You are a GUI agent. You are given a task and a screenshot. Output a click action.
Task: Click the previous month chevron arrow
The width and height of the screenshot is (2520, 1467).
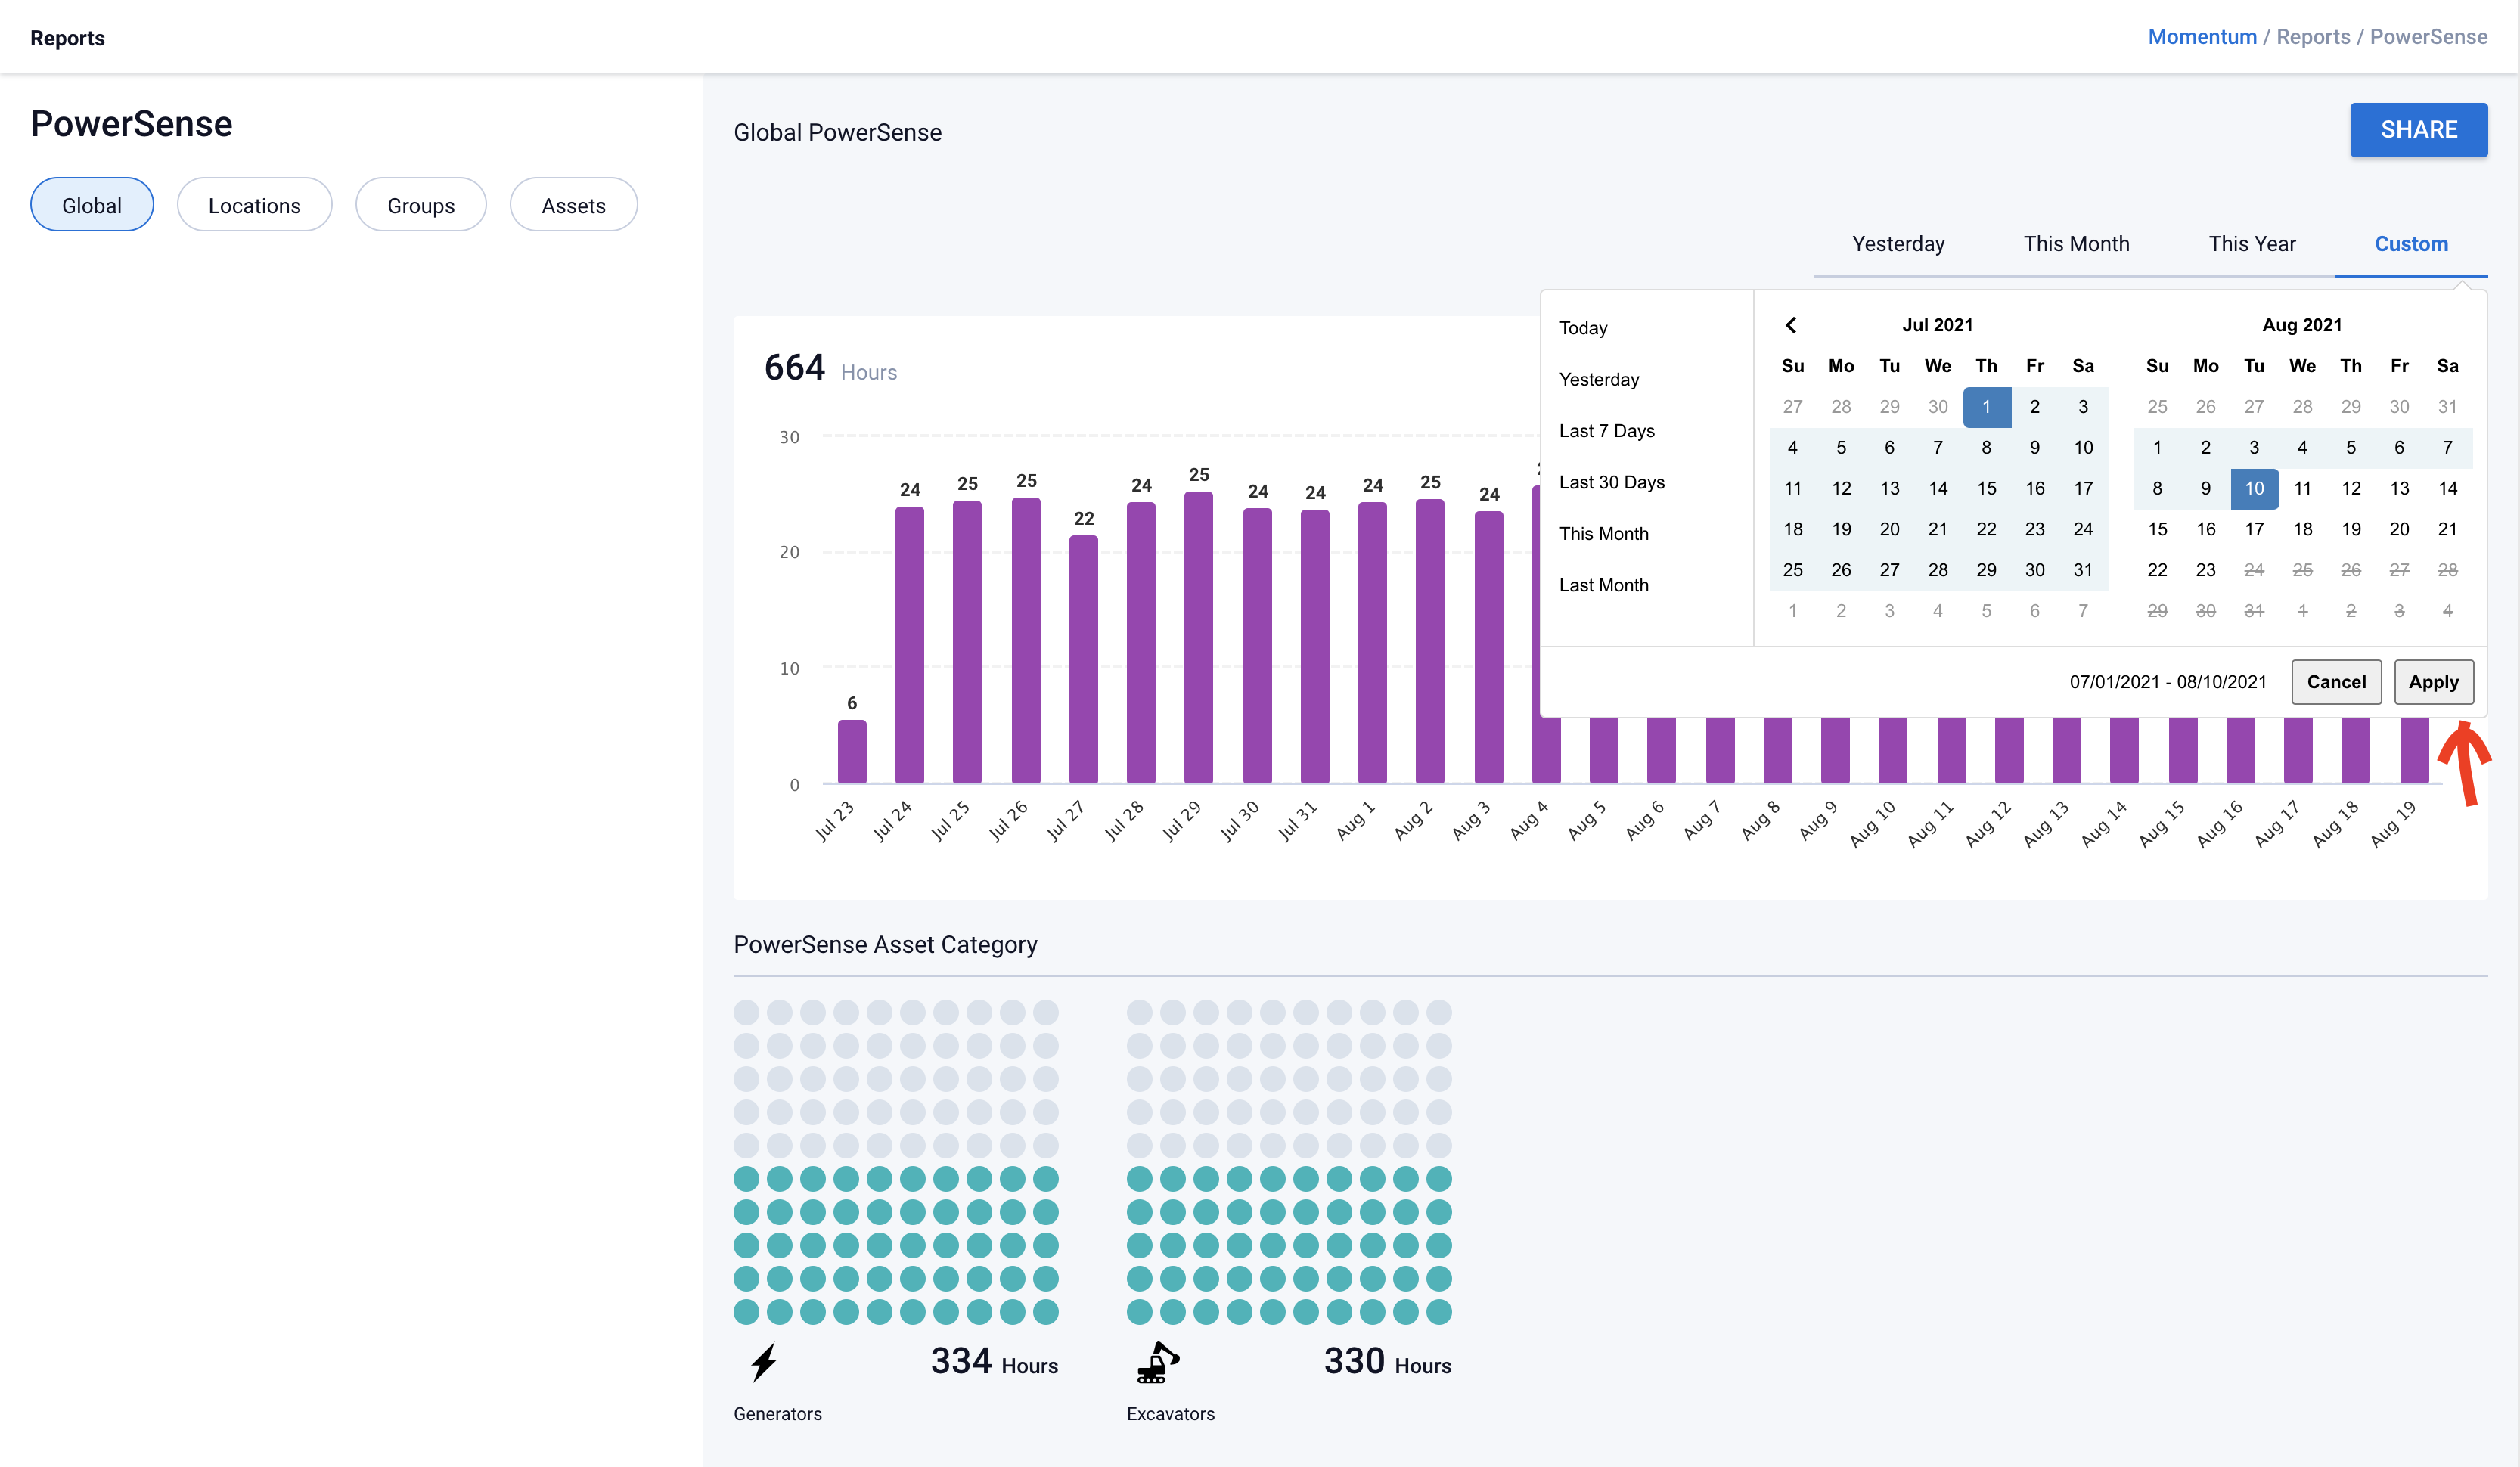1791,325
